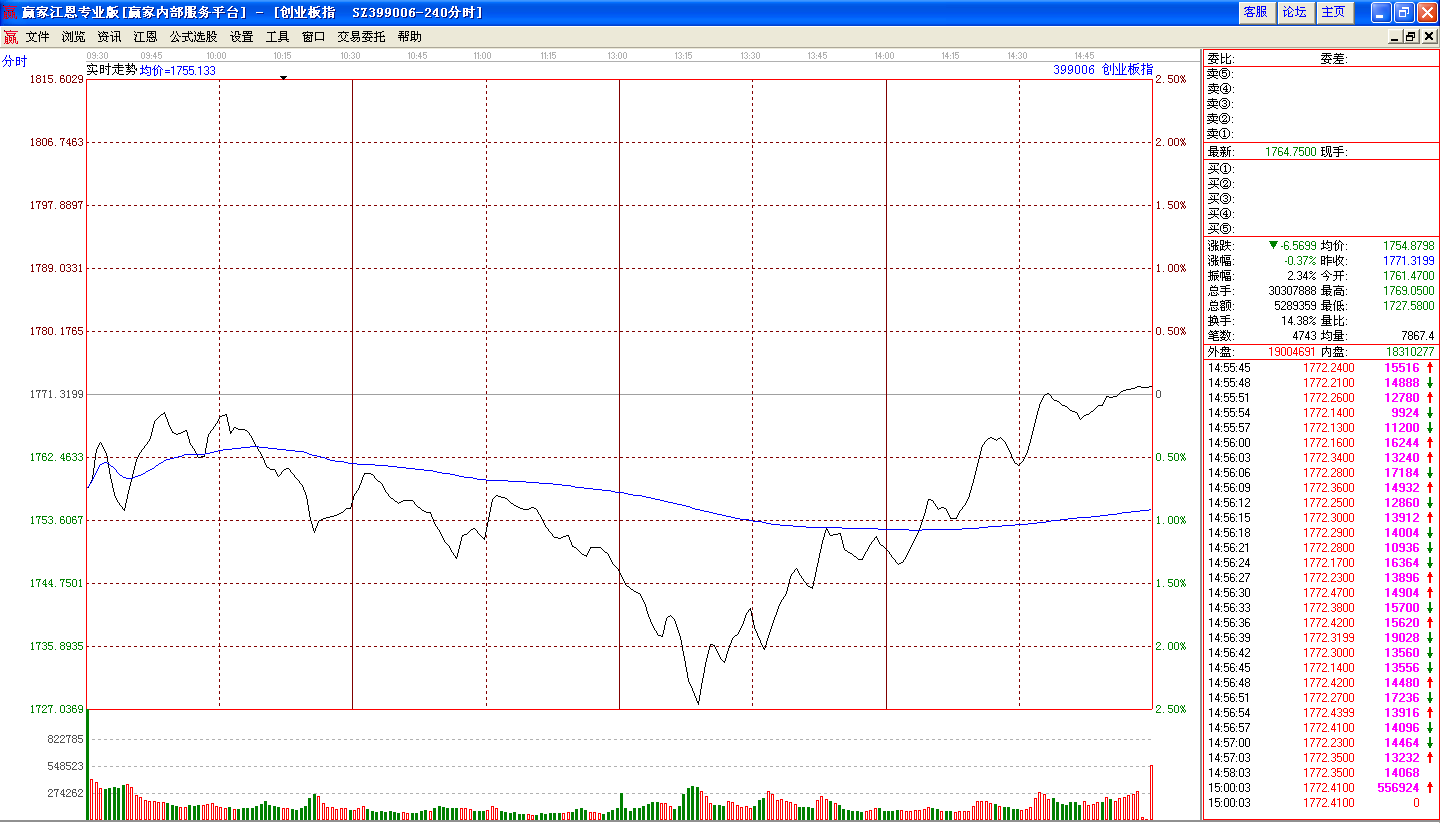Click the 1727.0369 price axis label
The height and width of the screenshot is (823, 1440).
pos(56,709)
